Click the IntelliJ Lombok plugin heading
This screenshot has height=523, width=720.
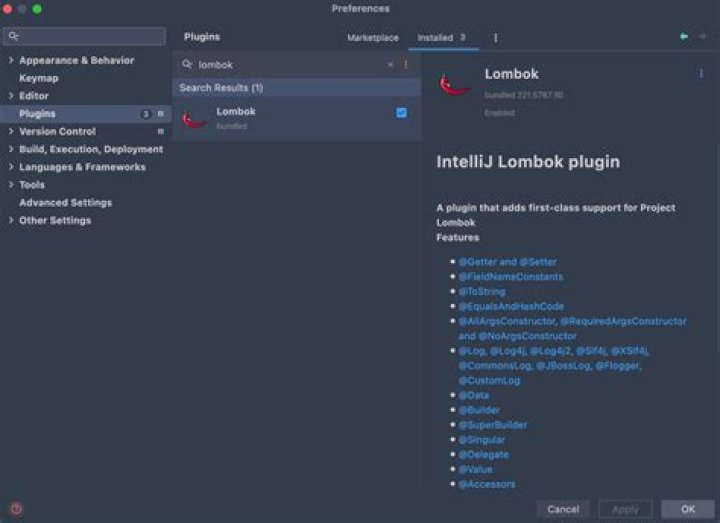tap(528, 162)
